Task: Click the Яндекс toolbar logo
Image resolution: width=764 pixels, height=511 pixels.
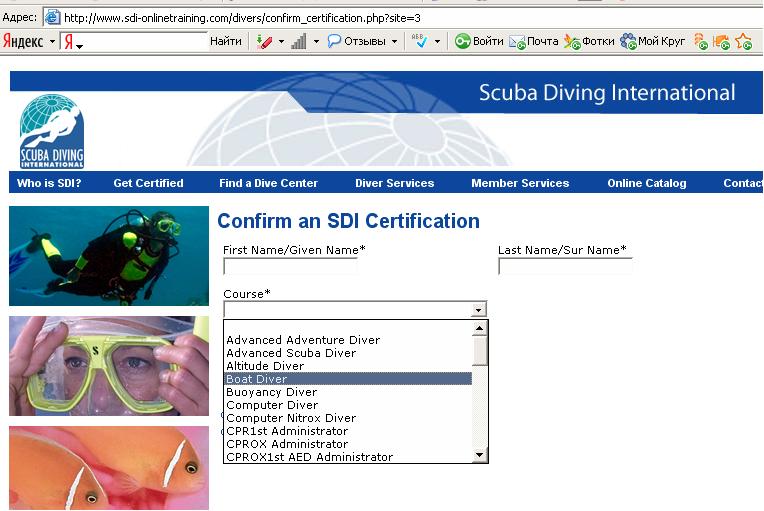Action: tap(23, 41)
